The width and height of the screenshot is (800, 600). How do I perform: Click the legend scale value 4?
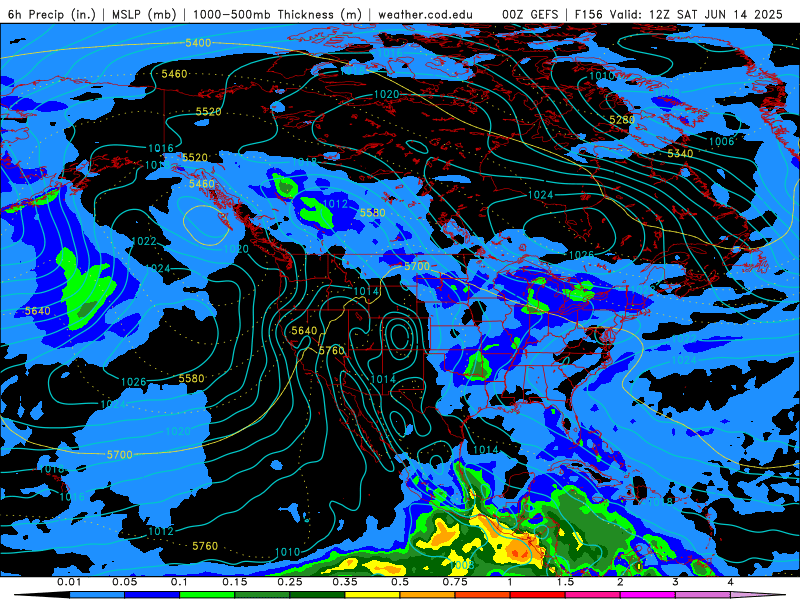(730, 582)
